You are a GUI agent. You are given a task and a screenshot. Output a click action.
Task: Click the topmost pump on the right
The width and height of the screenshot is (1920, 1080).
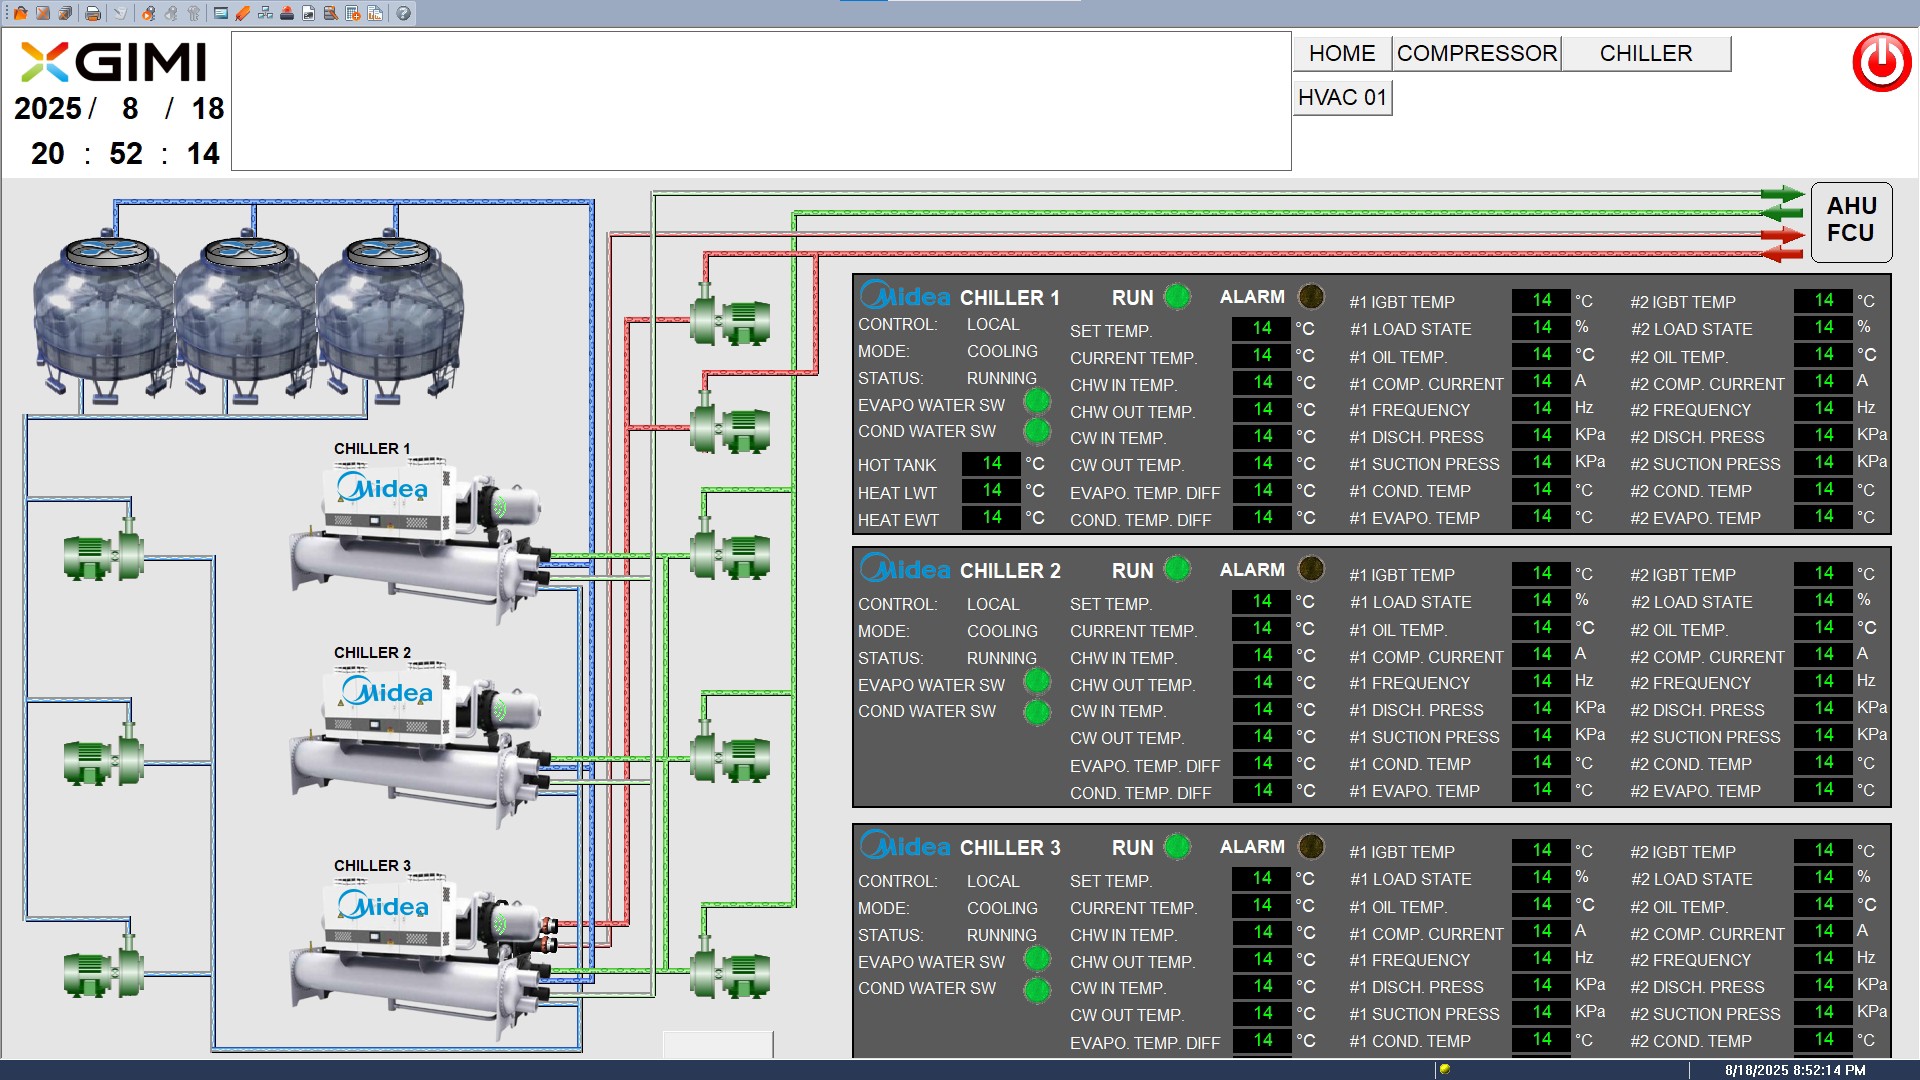point(730,317)
